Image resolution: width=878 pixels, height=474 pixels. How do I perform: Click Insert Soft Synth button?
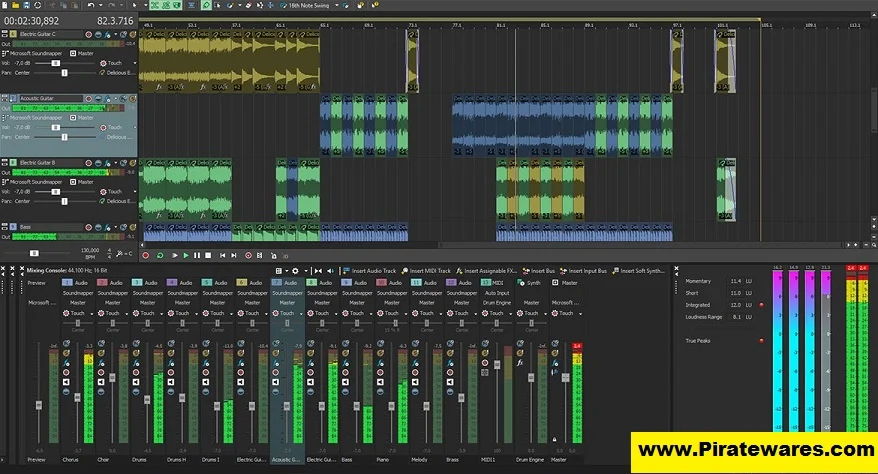[x=638, y=271]
